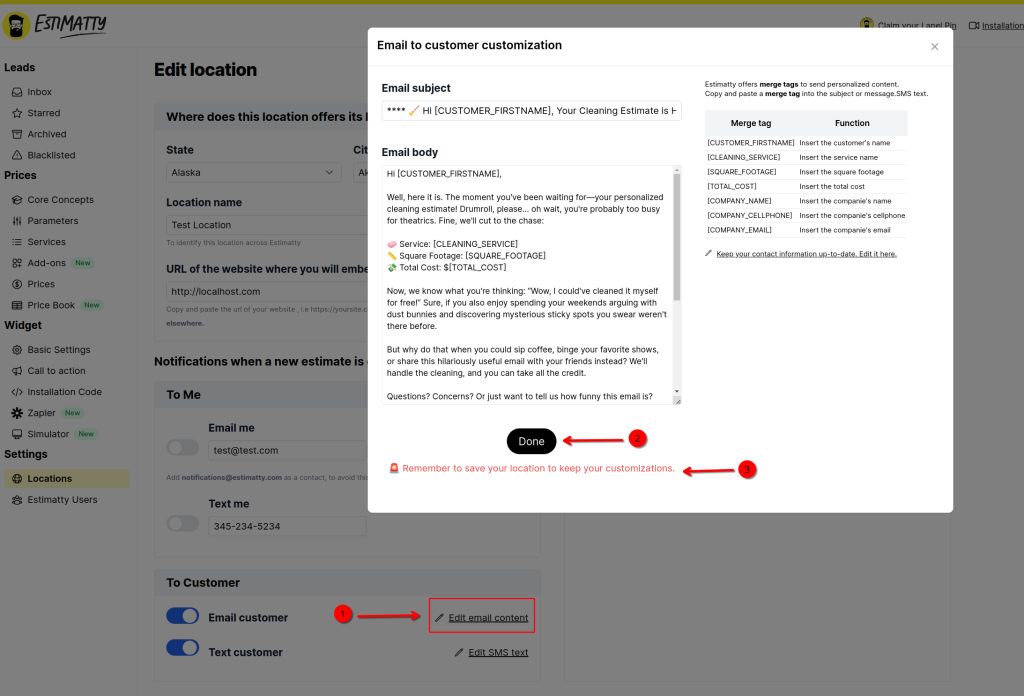
Task: Click the Location name field
Action: (268, 225)
